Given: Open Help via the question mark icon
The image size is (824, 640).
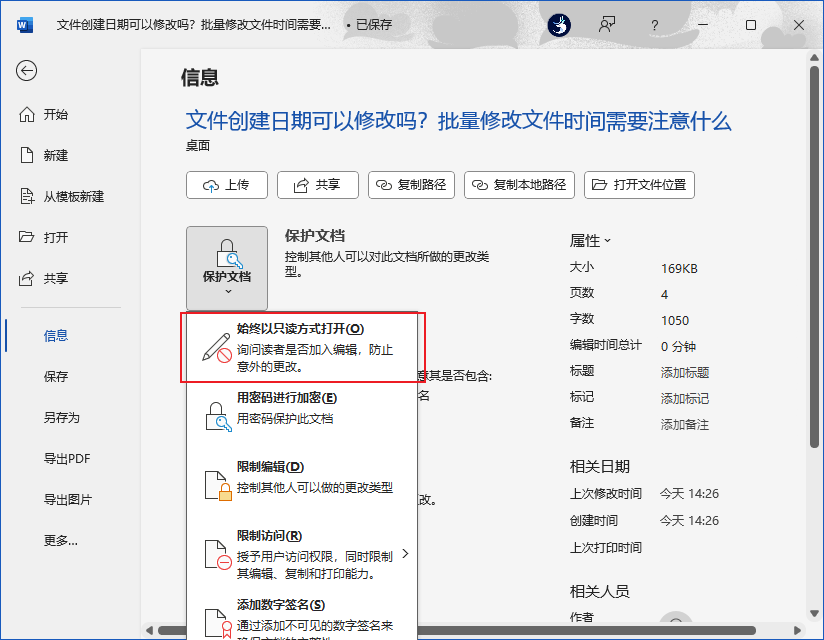Looking at the screenshot, I should tap(654, 25).
